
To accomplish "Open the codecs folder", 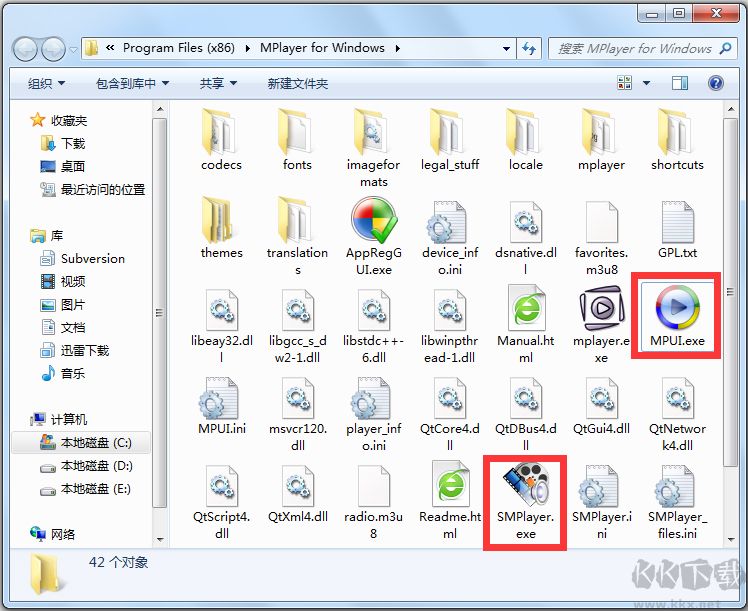I will click(x=221, y=139).
